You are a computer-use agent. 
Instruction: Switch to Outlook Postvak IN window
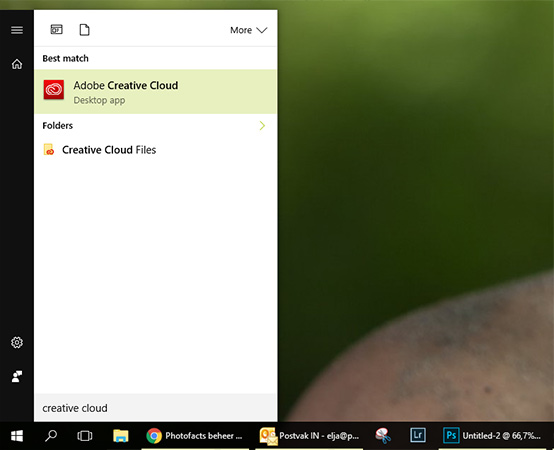[x=309, y=436]
